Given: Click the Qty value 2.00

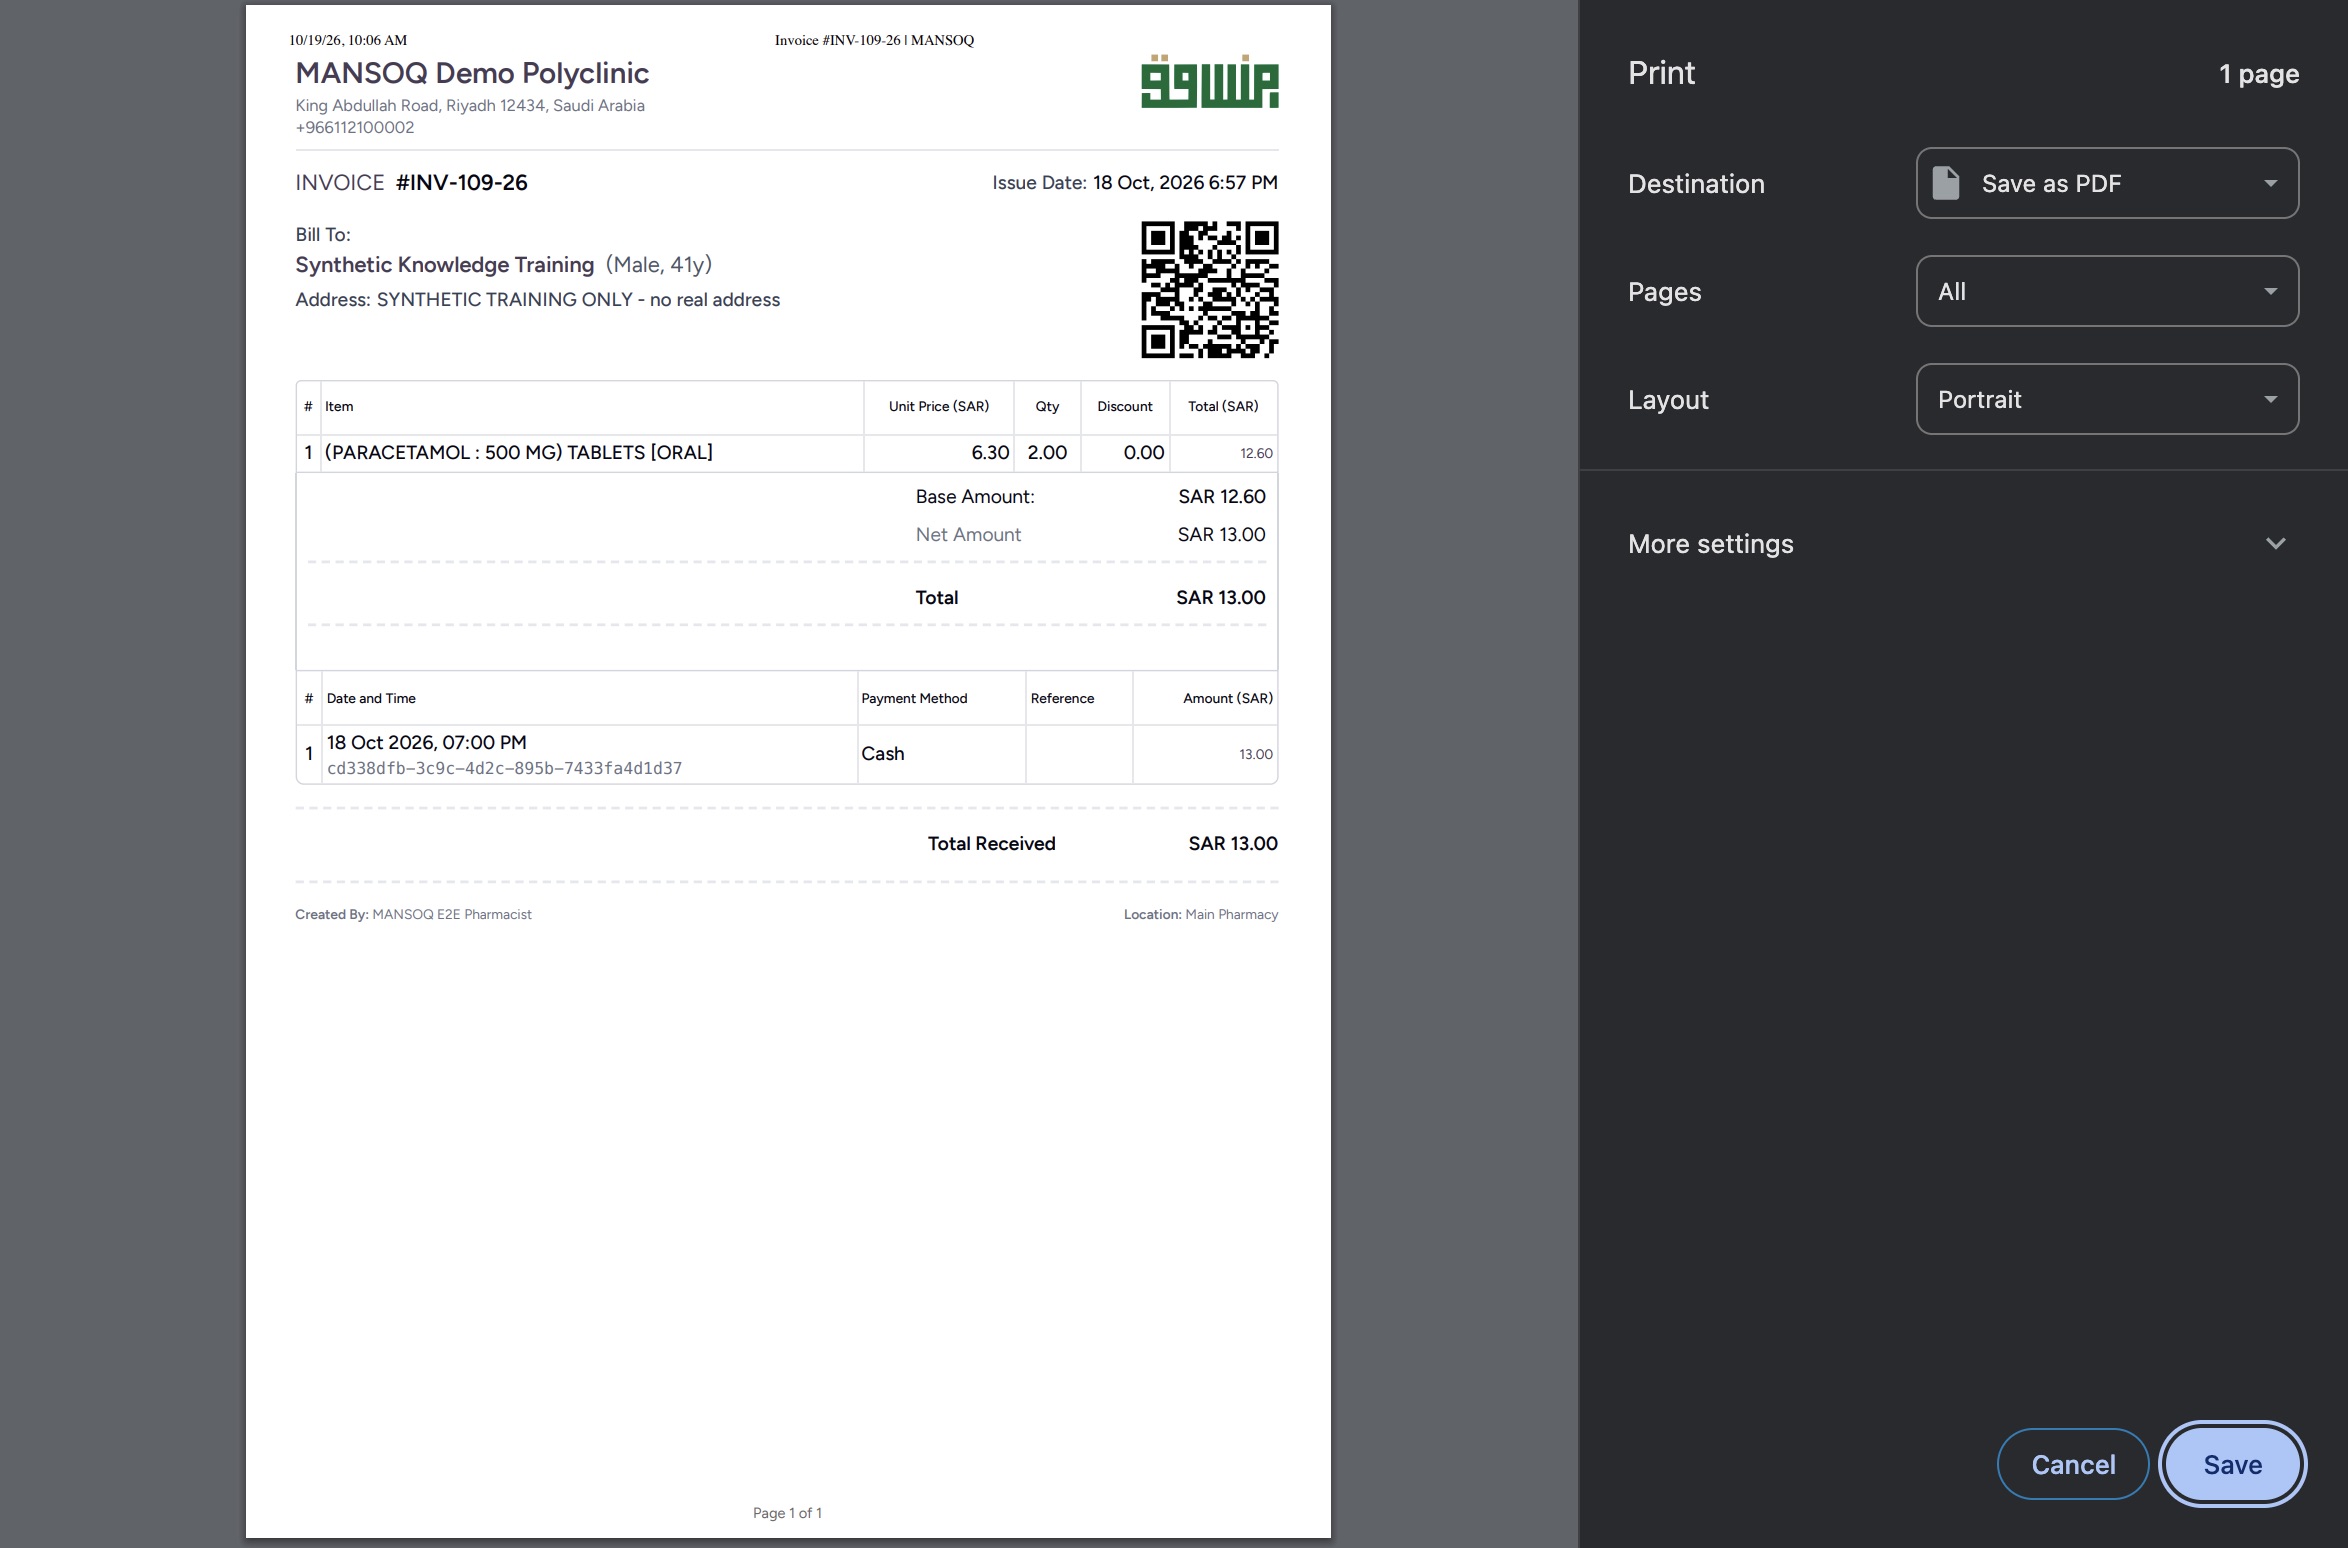Looking at the screenshot, I should click(1047, 453).
